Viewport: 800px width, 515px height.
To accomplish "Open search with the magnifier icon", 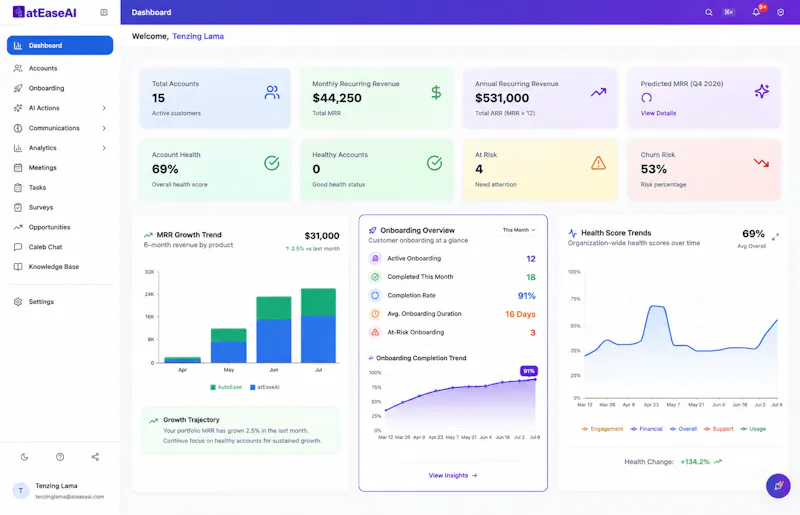I will pos(709,12).
